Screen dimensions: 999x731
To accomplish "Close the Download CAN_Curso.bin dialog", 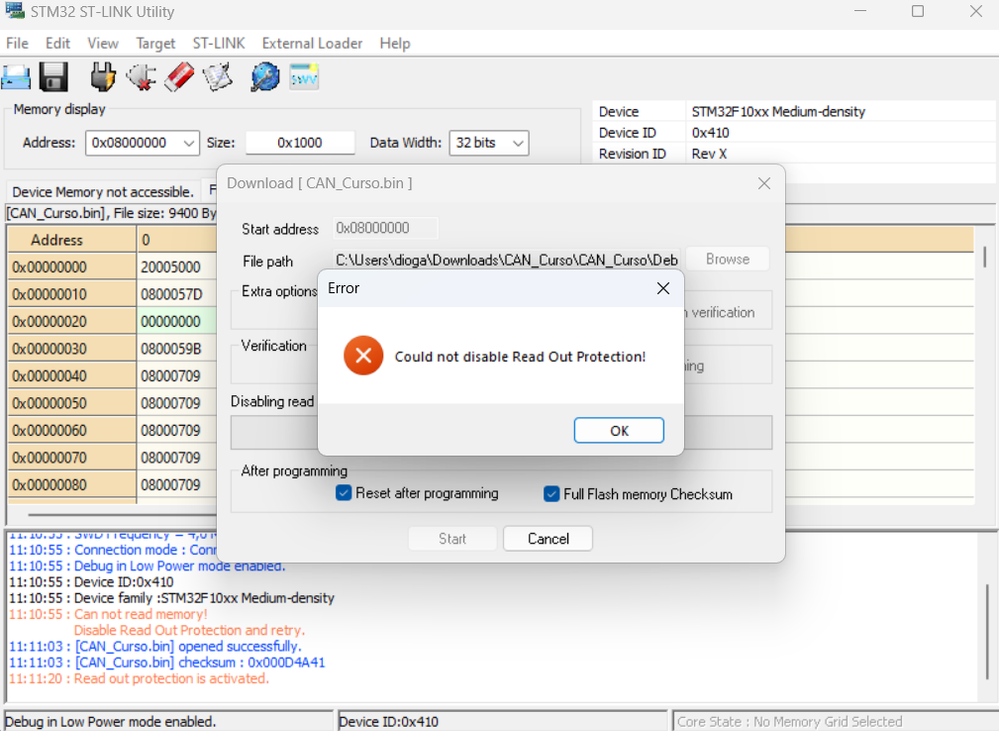I will click(x=764, y=184).
